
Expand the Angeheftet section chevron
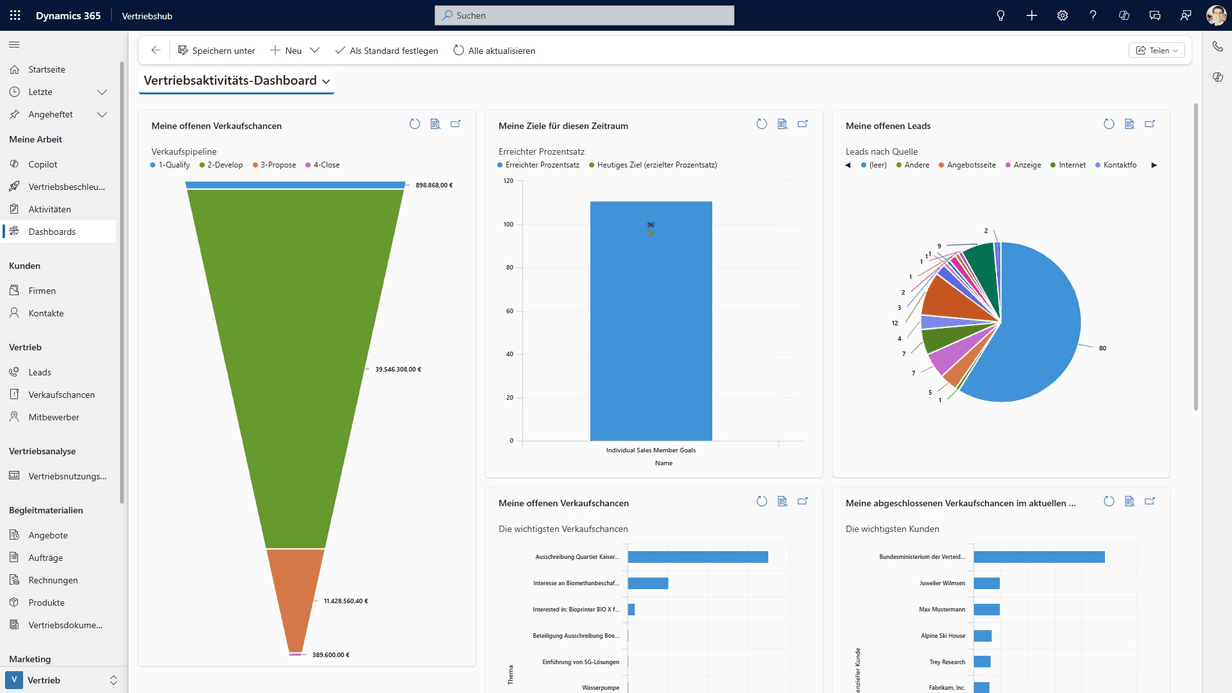[102, 115]
